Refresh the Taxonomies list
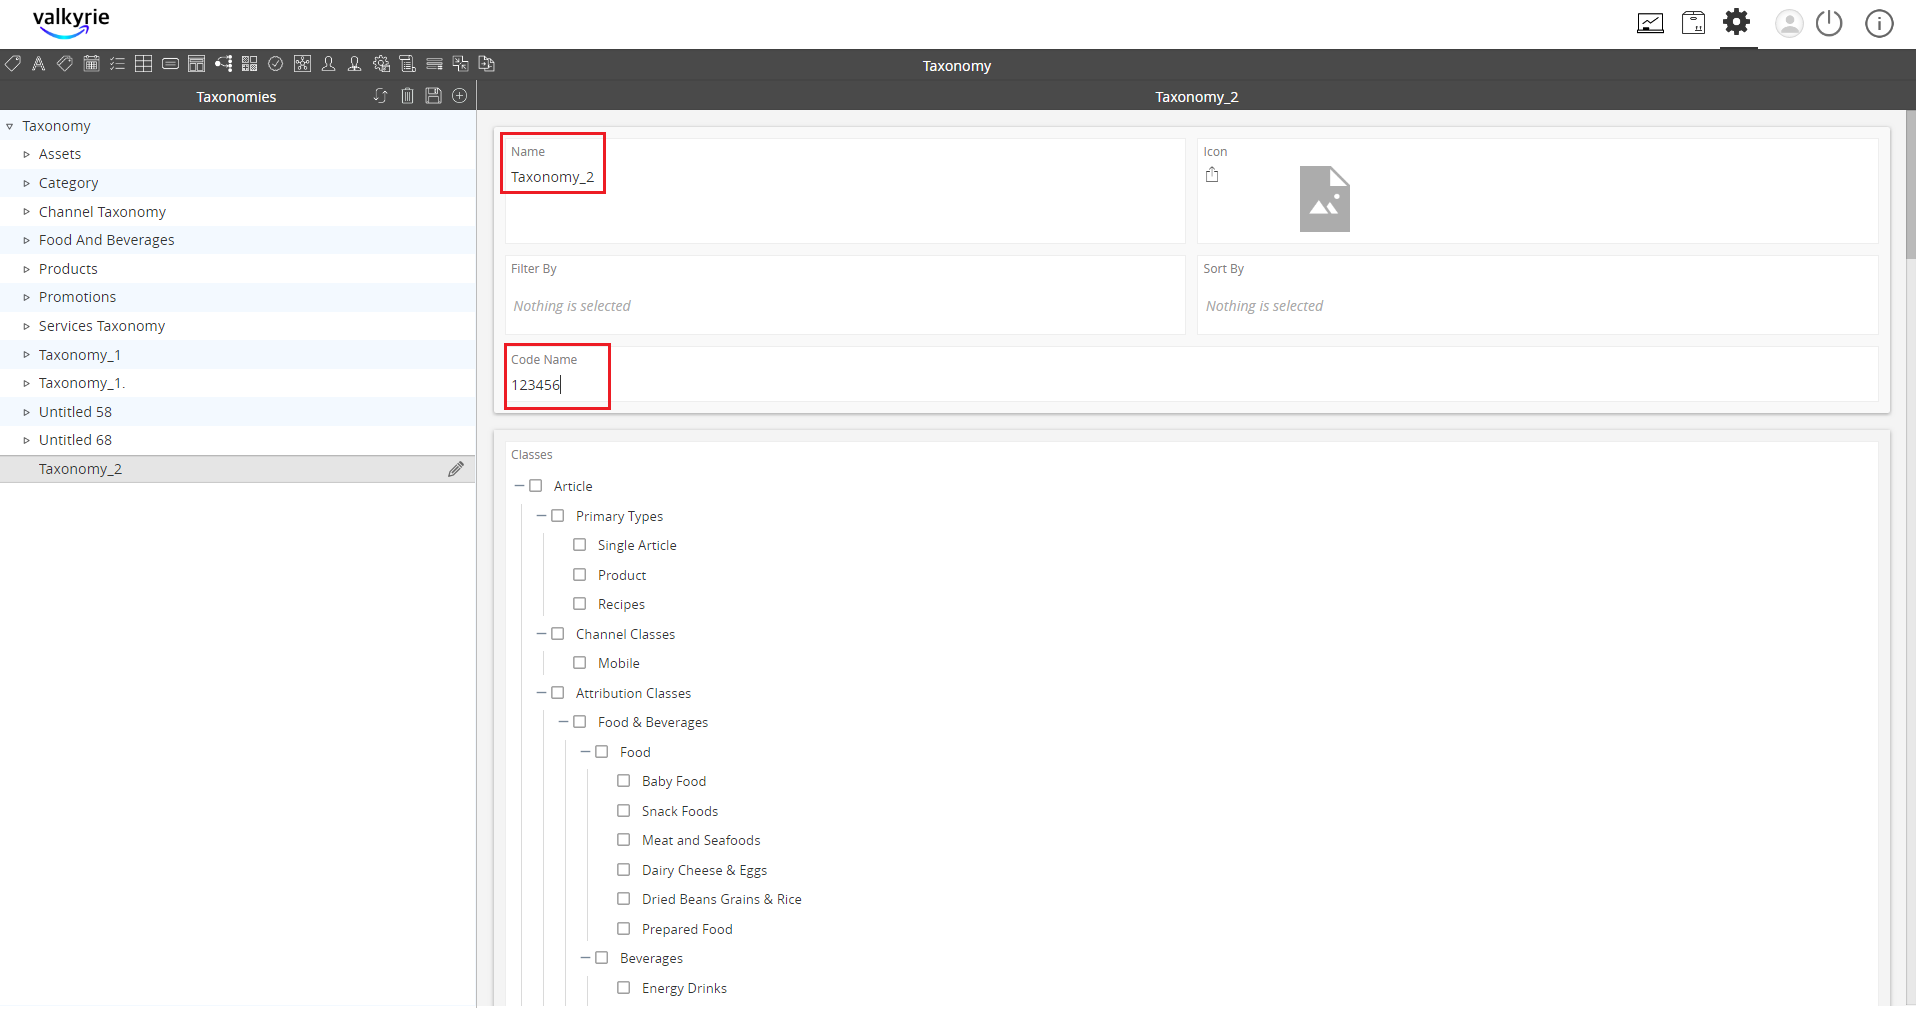The width and height of the screenshot is (1916, 1009). pyautogui.click(x=380, y=96)
